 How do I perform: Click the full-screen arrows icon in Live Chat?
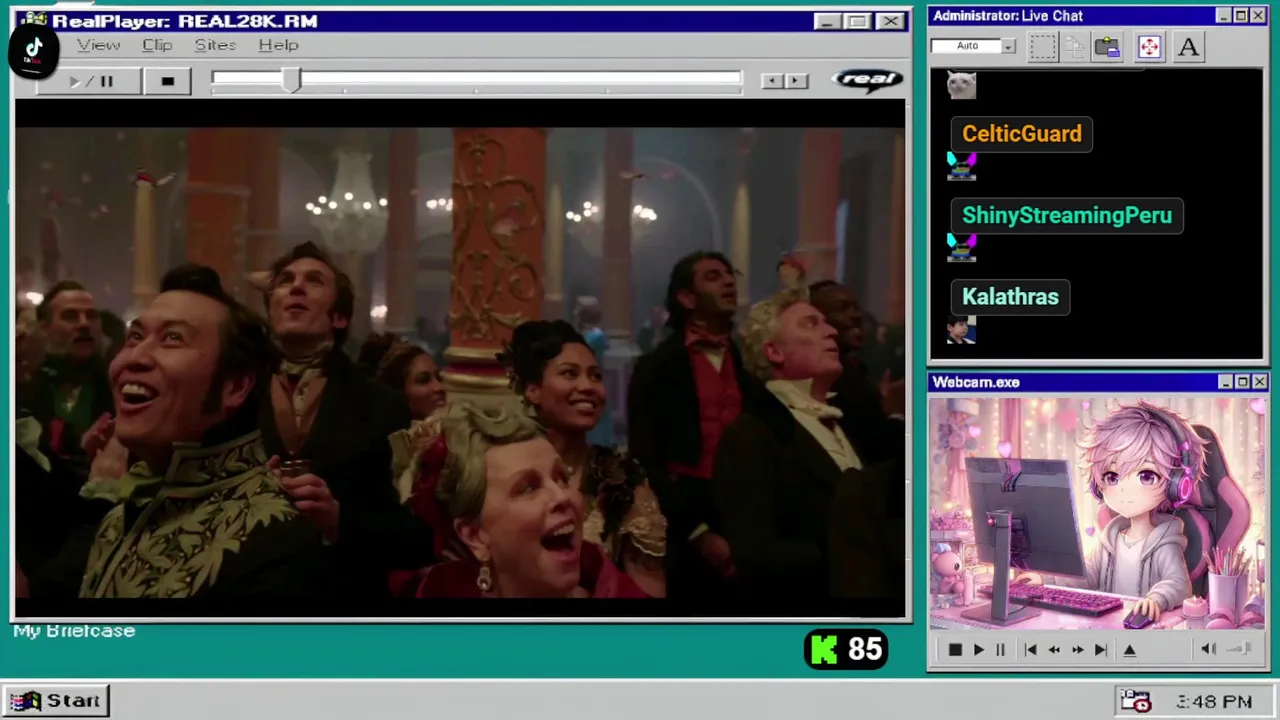(x=1149, y=47)
